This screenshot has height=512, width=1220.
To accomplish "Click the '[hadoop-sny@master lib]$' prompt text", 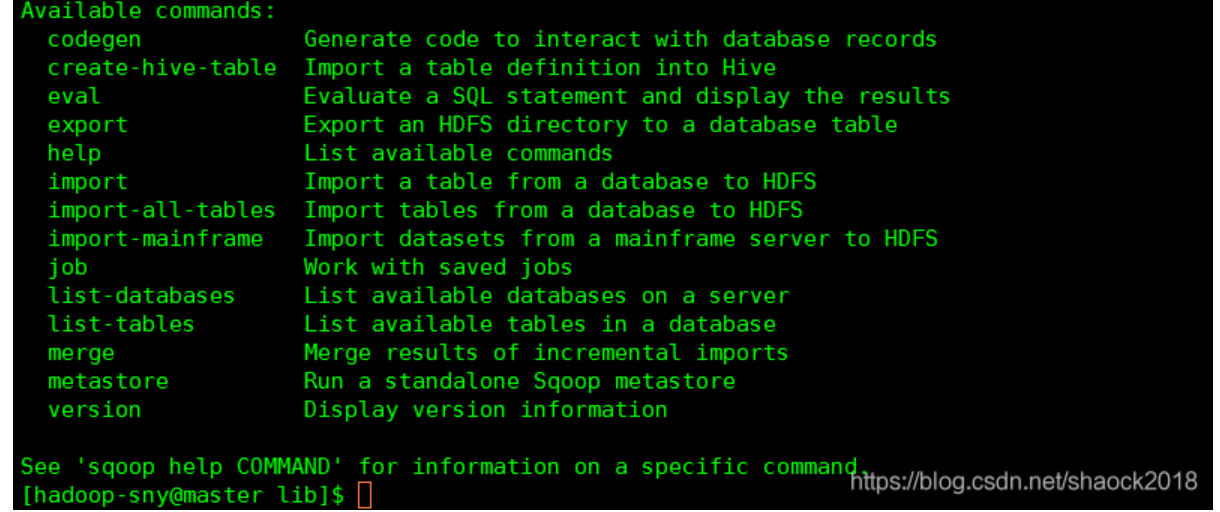I will pyautogui.click(x=182, y=495).
